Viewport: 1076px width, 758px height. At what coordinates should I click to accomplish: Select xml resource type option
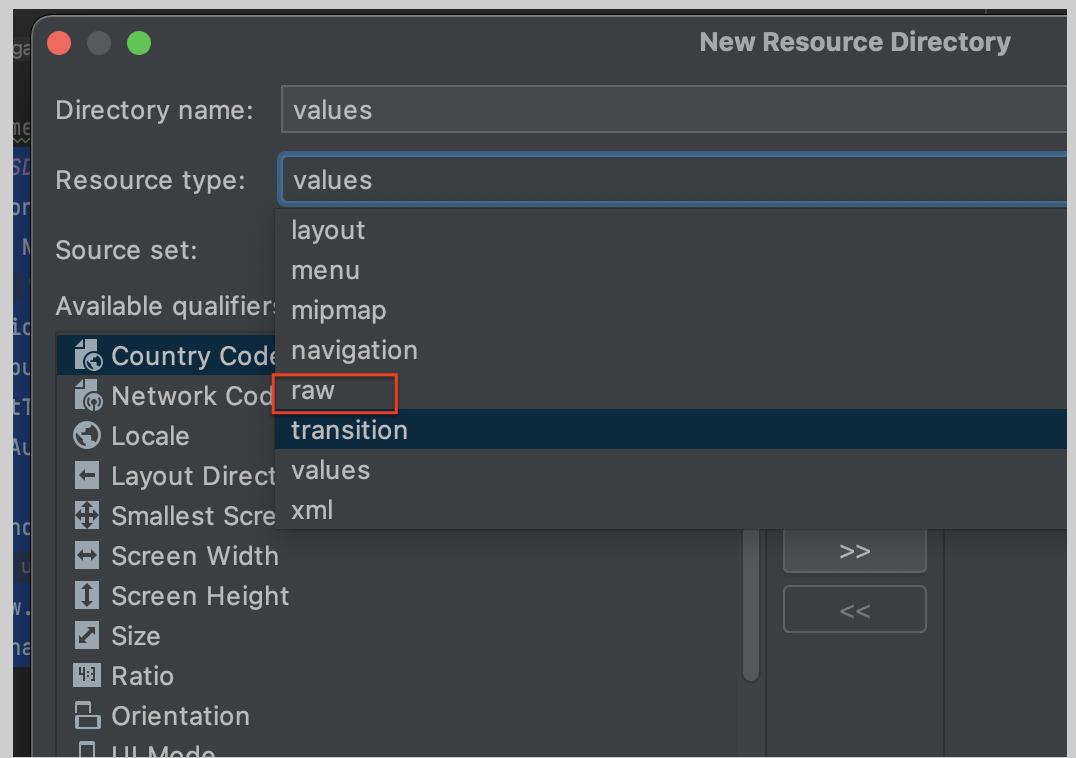point(670,510)
